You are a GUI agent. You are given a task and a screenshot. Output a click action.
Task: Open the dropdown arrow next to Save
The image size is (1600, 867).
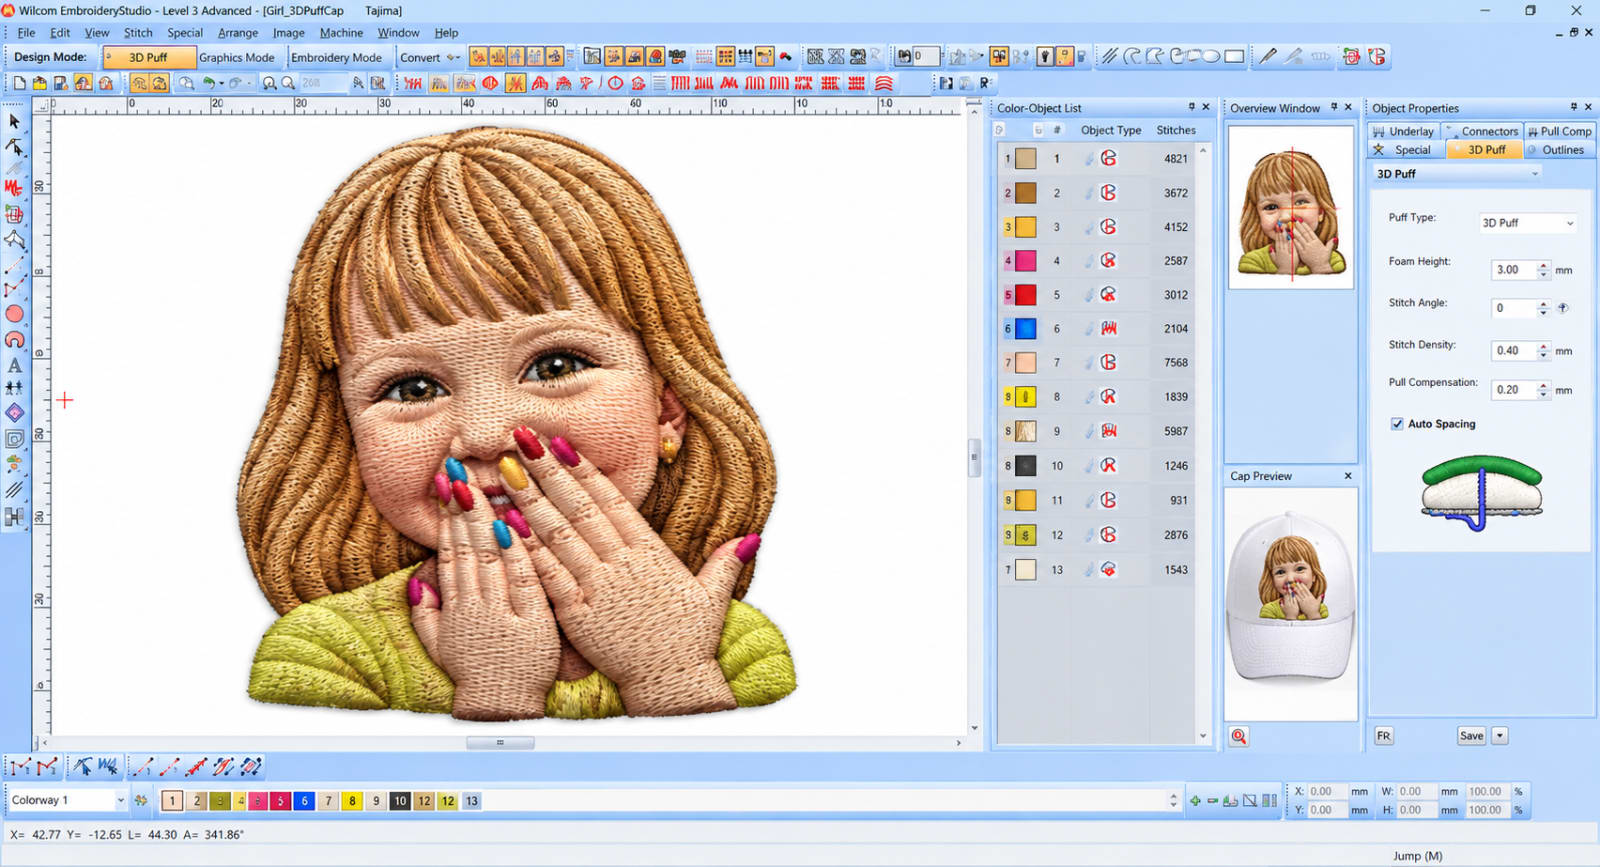click(x=1499, y=736)
